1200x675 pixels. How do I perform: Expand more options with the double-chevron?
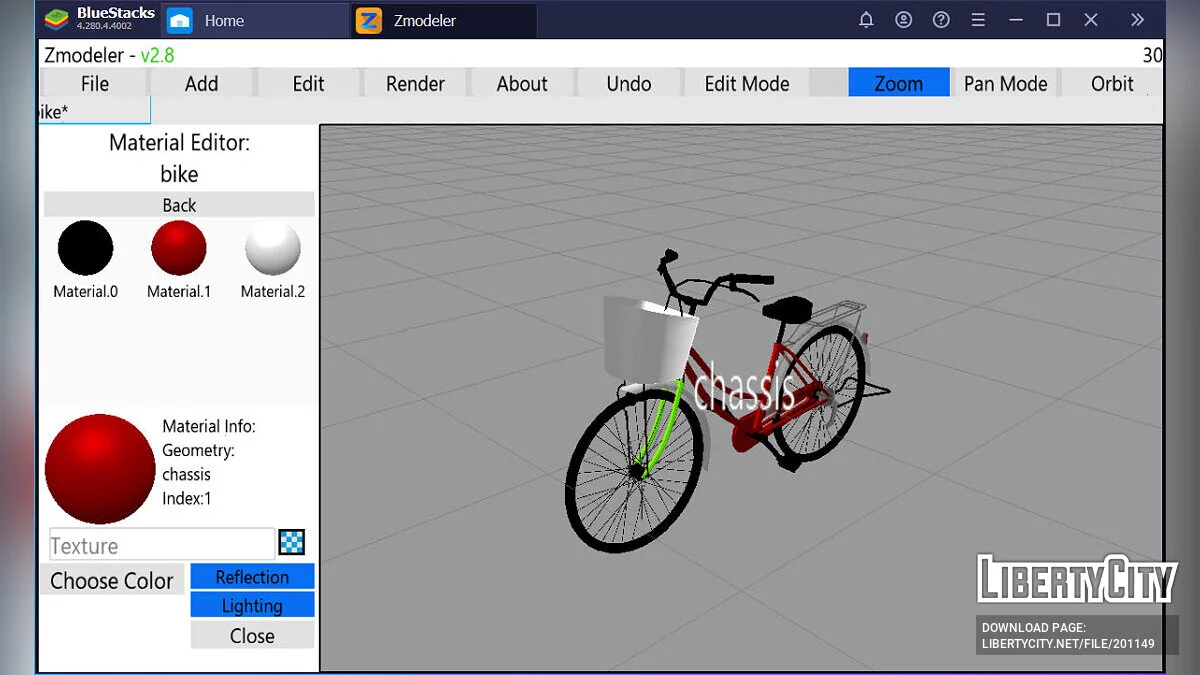1137,20
